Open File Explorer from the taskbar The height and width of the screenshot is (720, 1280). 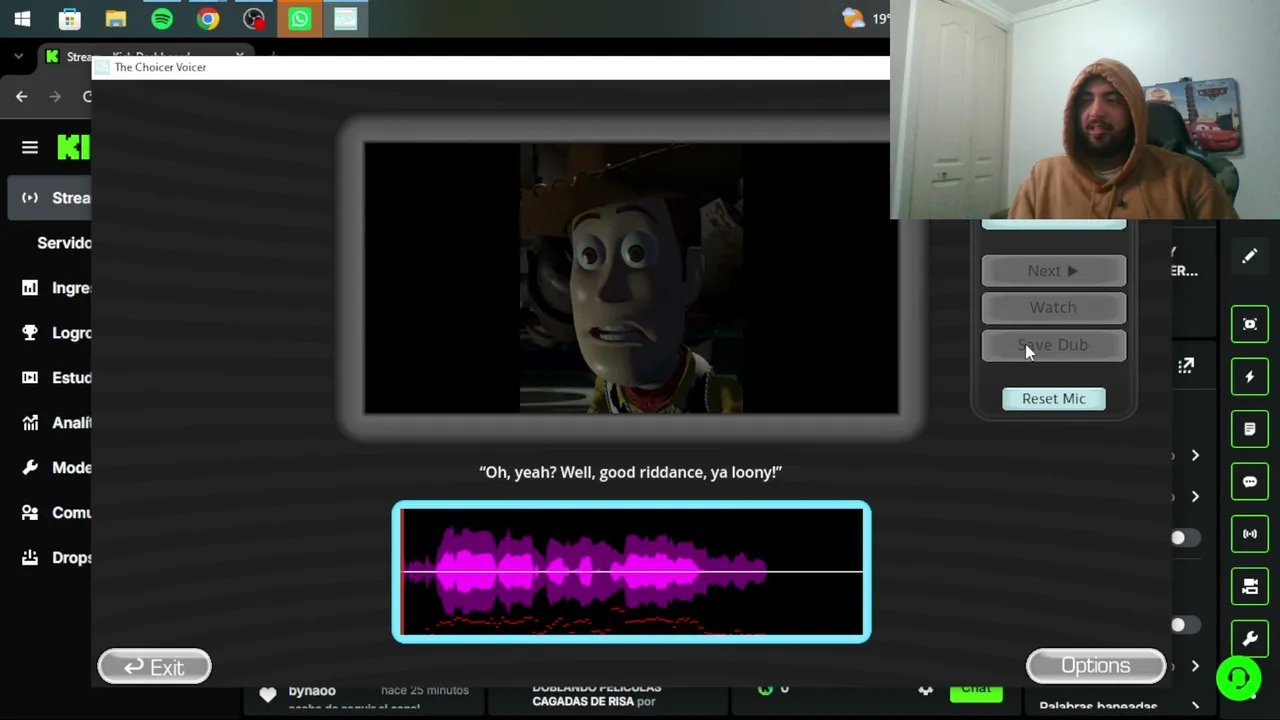[x=115, y=18]
